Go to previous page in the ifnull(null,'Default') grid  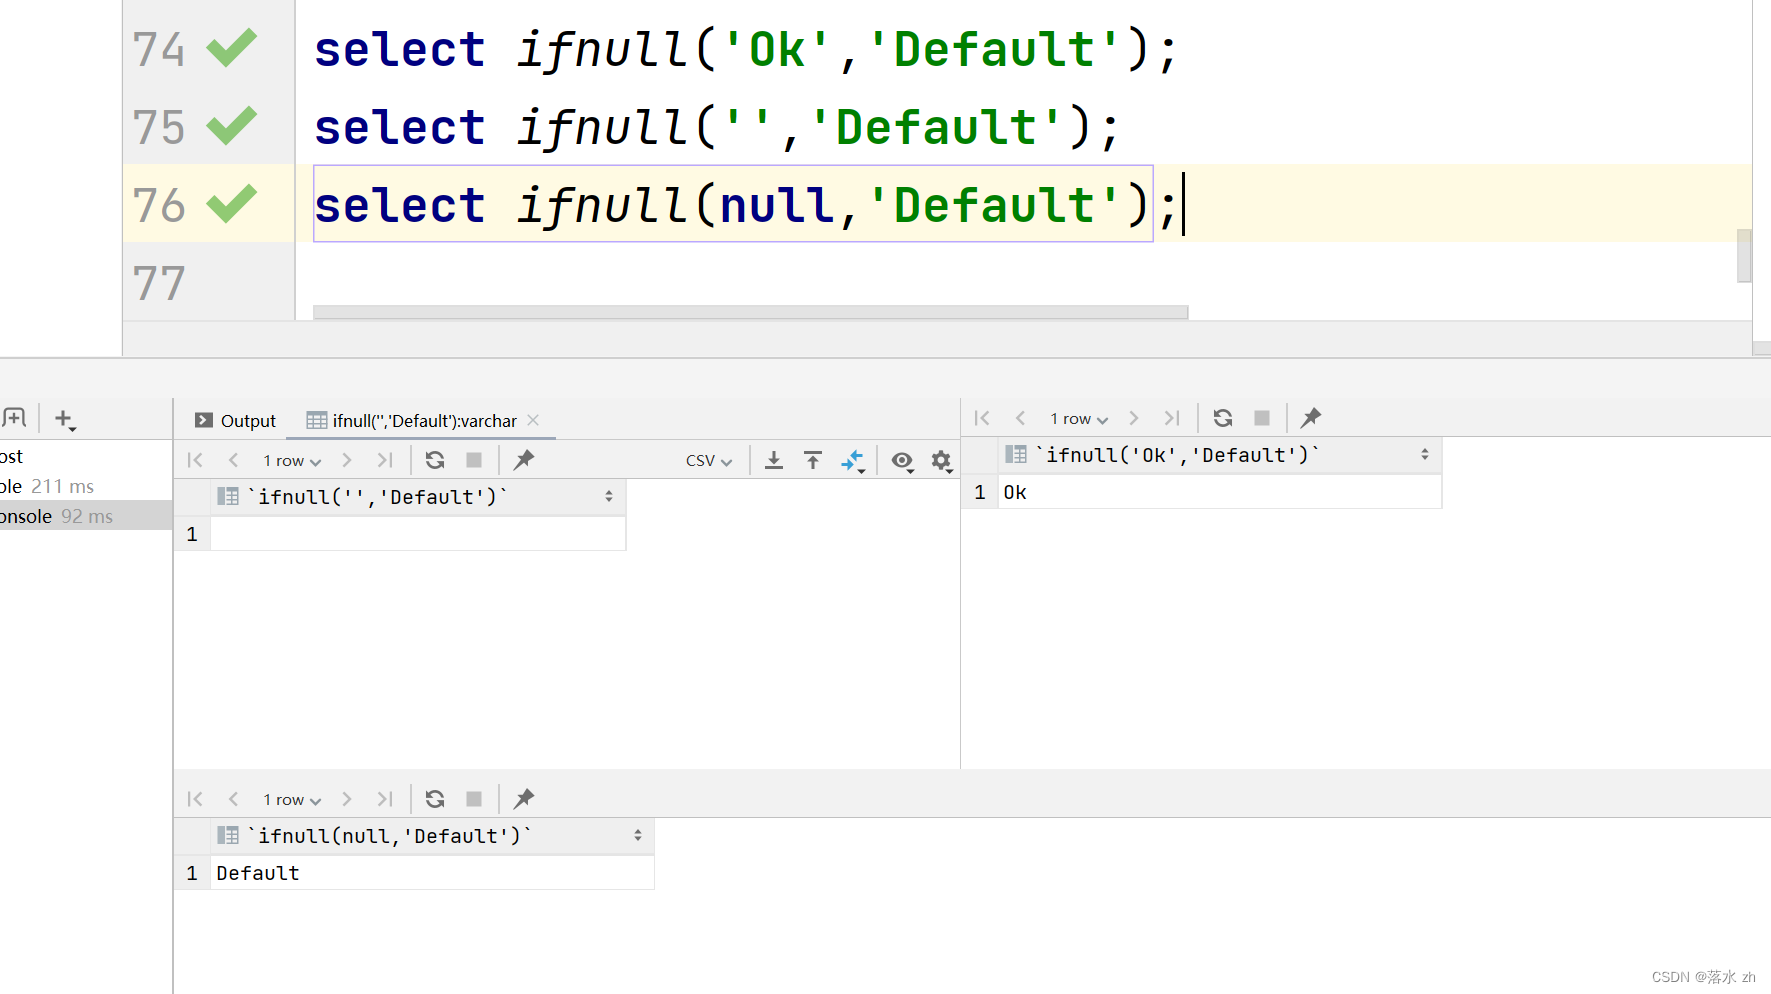[x=233, y=799]
